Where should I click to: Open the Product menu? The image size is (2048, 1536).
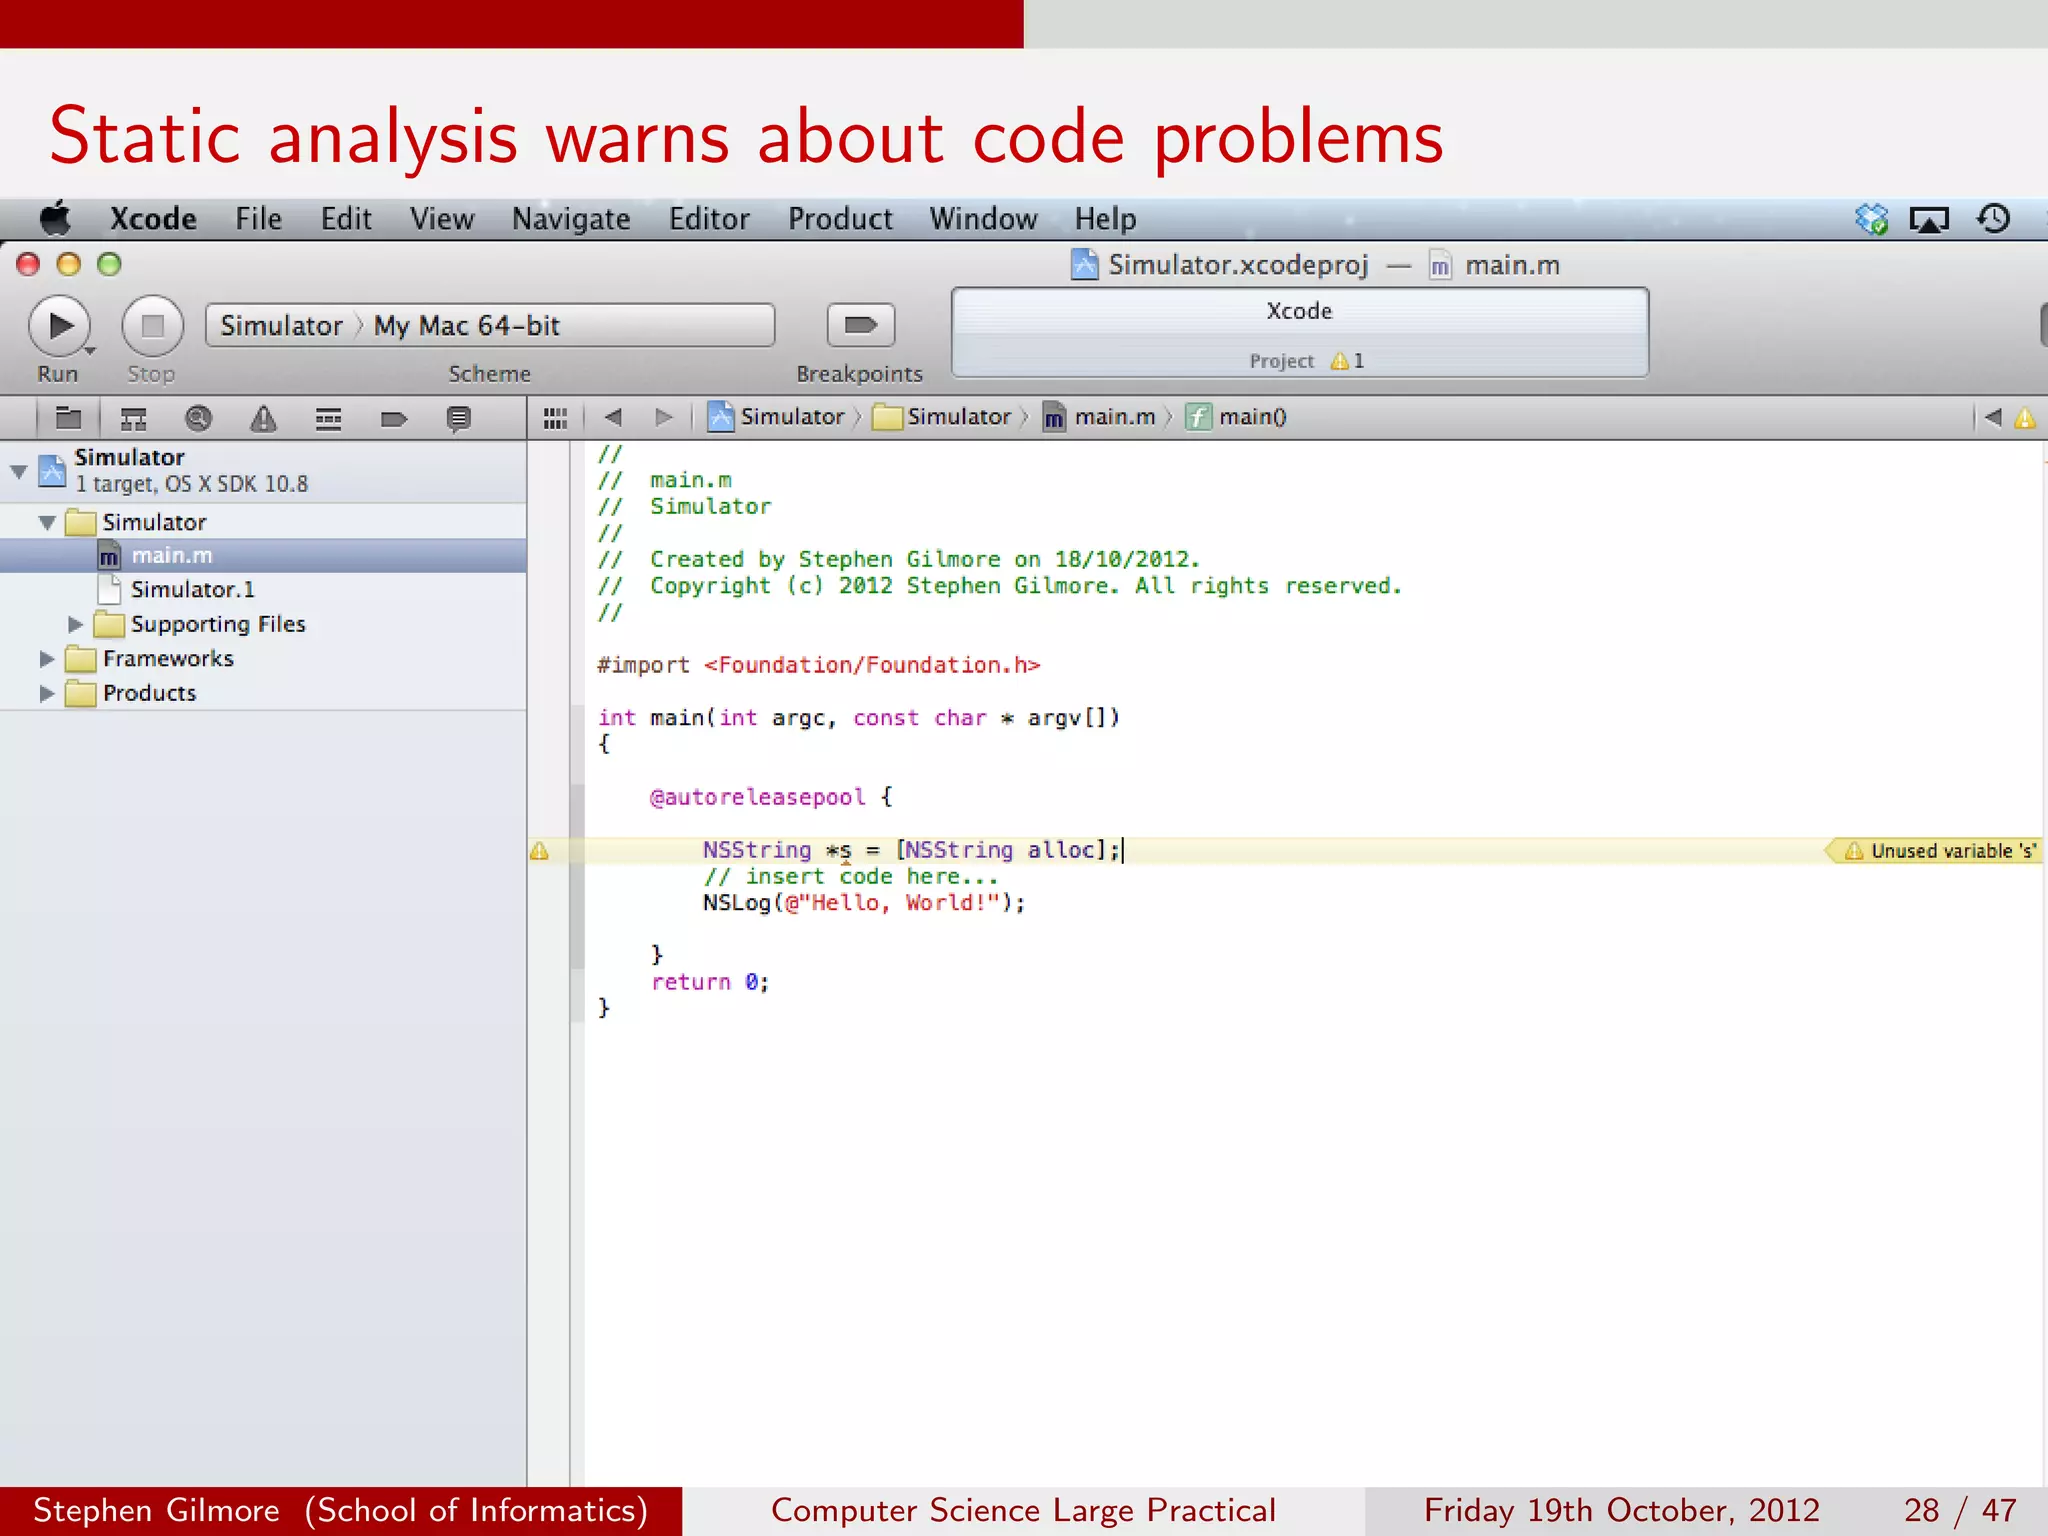coord(840,219)
